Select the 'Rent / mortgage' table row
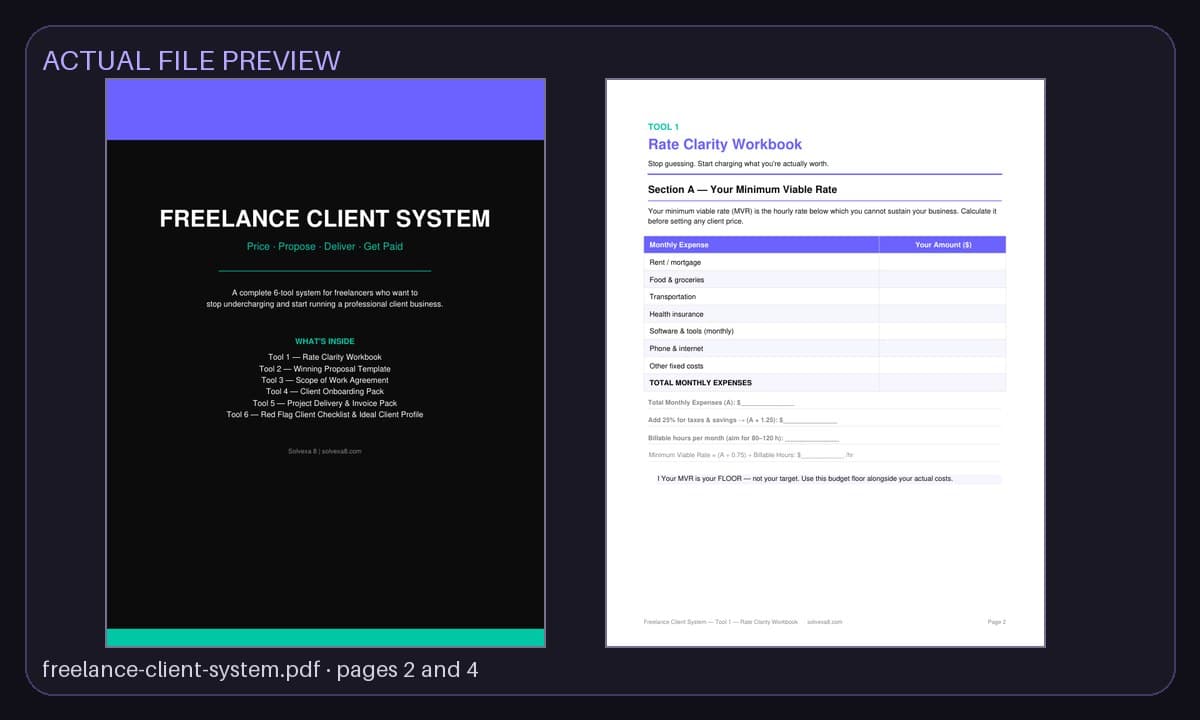The width and height of the screenshot is (1200, 720). tap(825, 262)
